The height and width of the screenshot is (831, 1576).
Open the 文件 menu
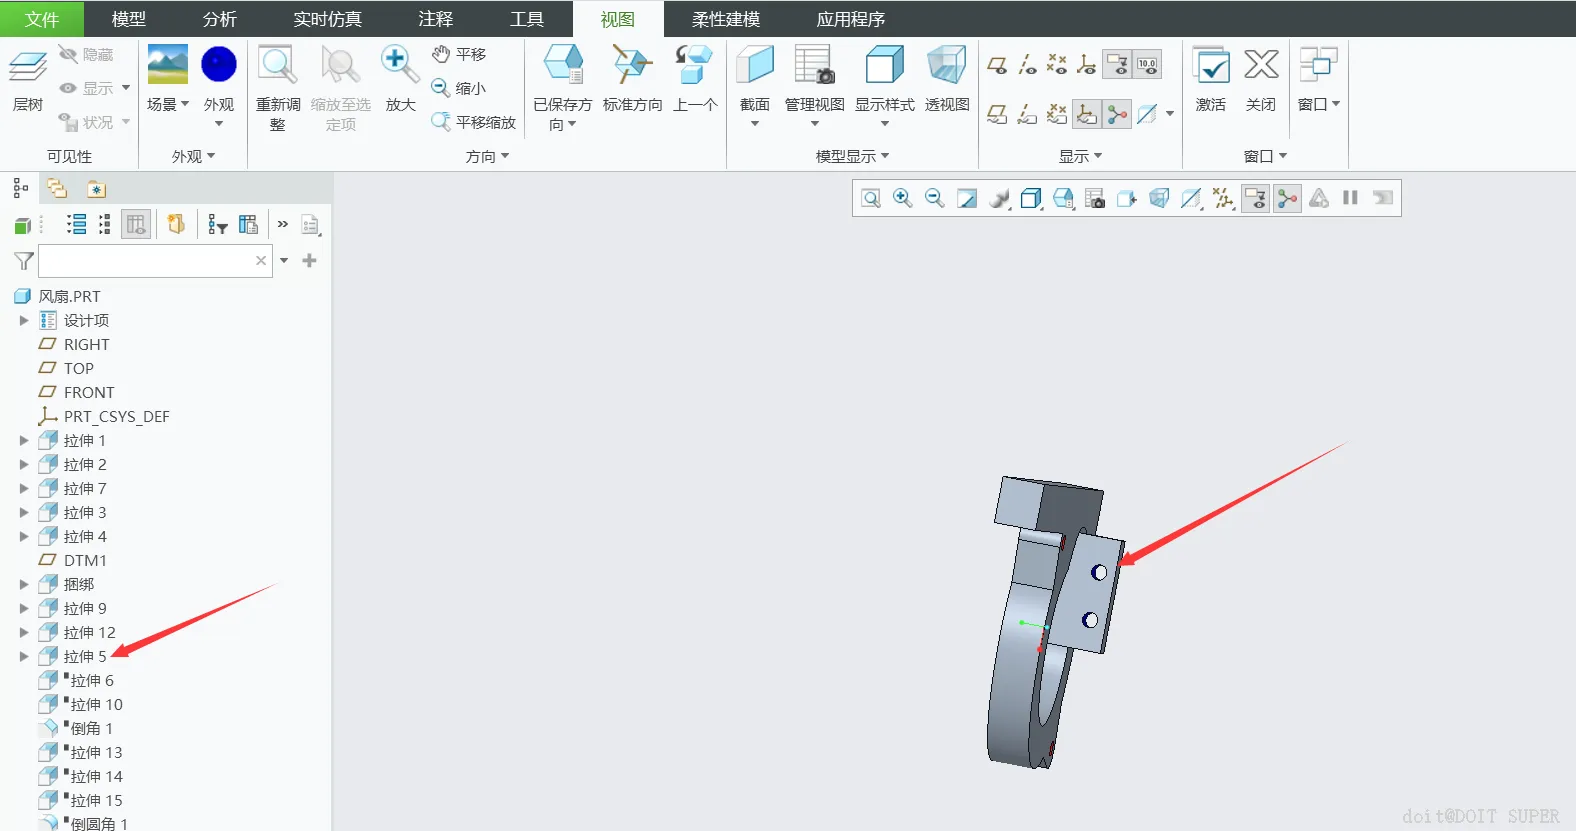coord(42,19)
